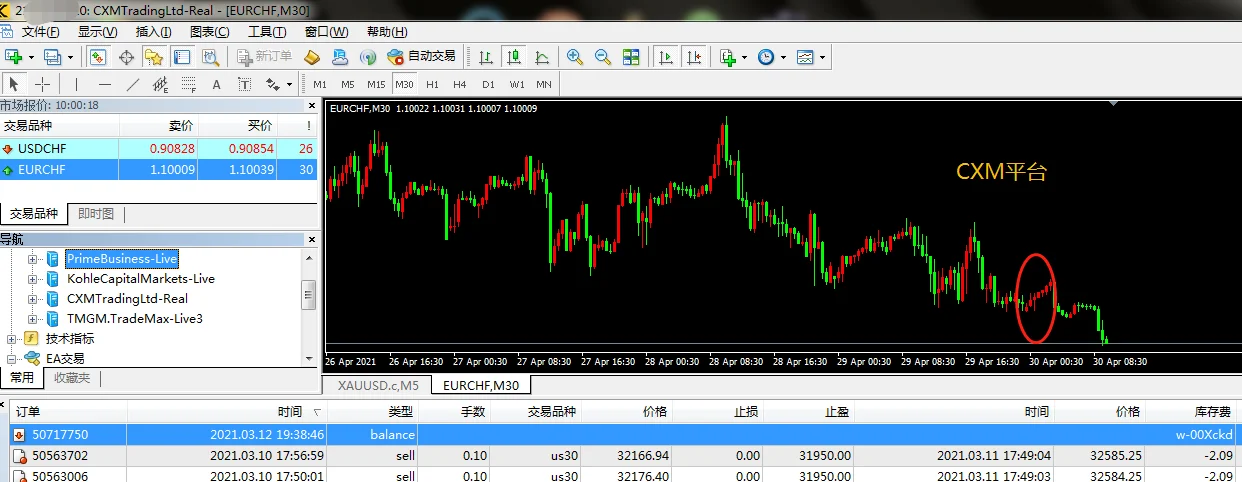Choose the trendline drawing tool
Screen dimensions: 1242x482
point(132,84)
